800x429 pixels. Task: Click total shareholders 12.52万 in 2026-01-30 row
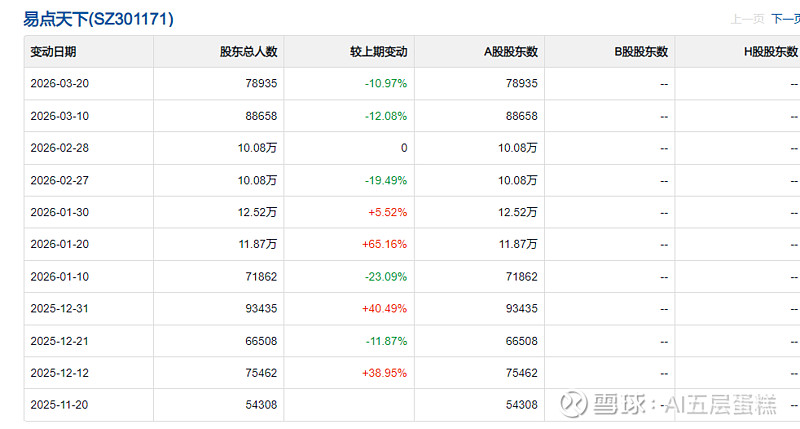[x=258, y=212]
